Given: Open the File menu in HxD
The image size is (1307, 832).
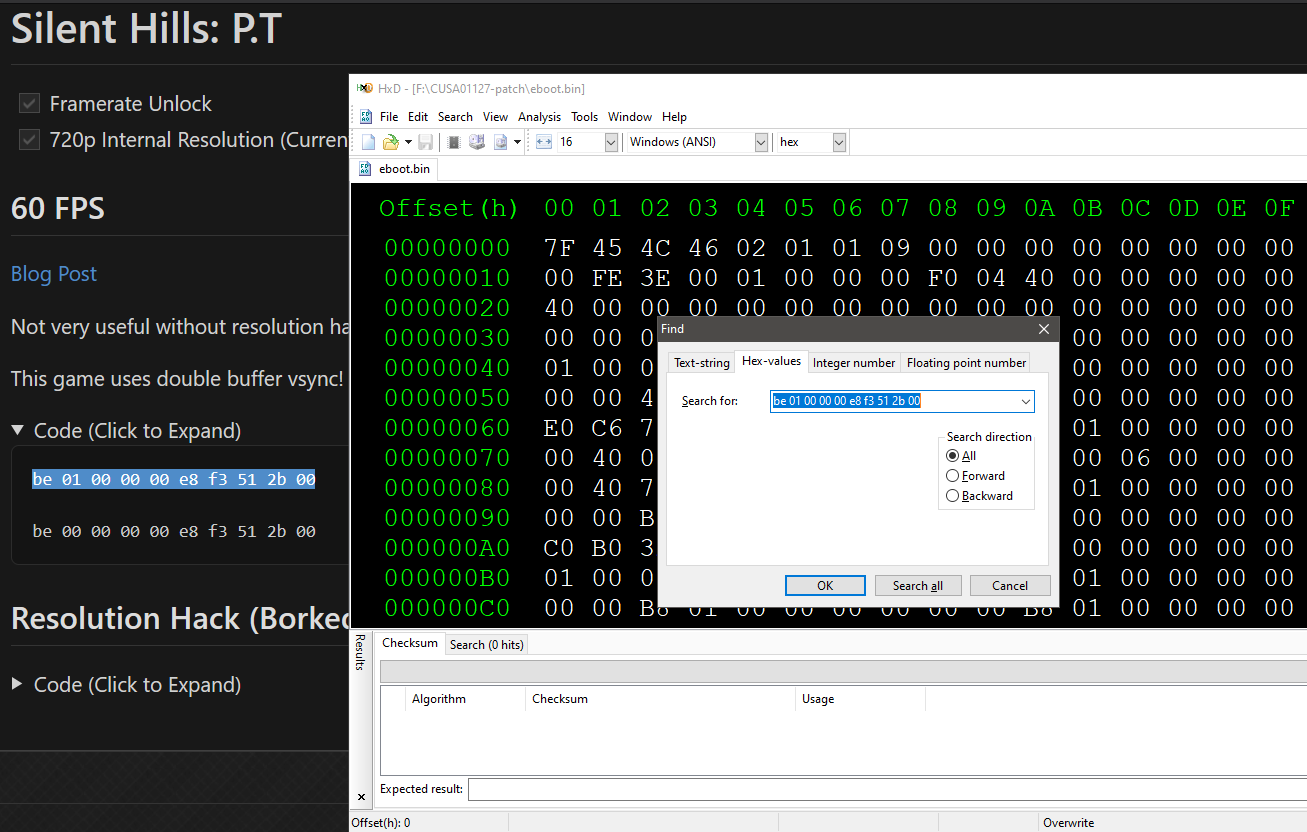Looking at the screenshot, I should click(x=389, y=117).
